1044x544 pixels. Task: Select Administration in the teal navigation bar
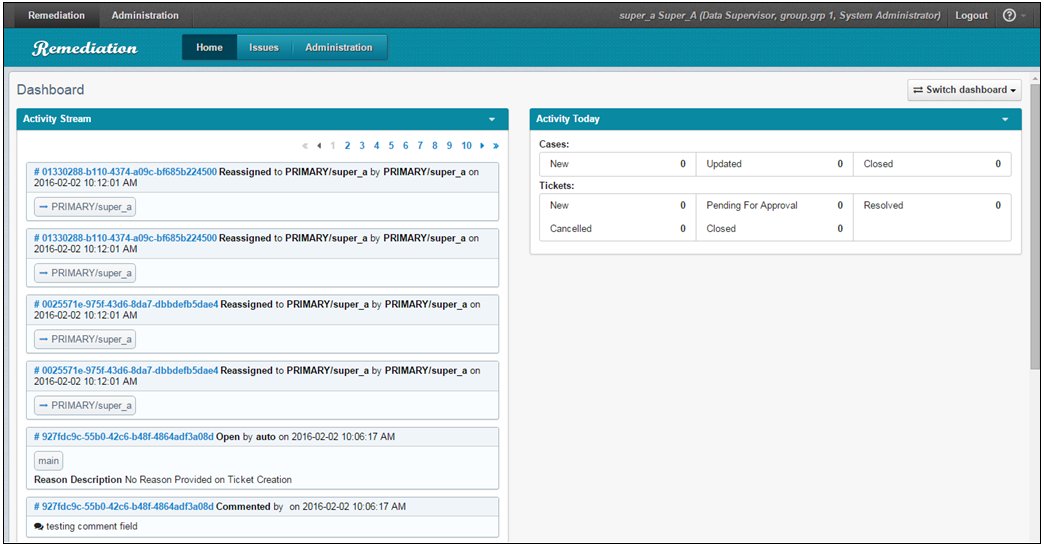338,48
